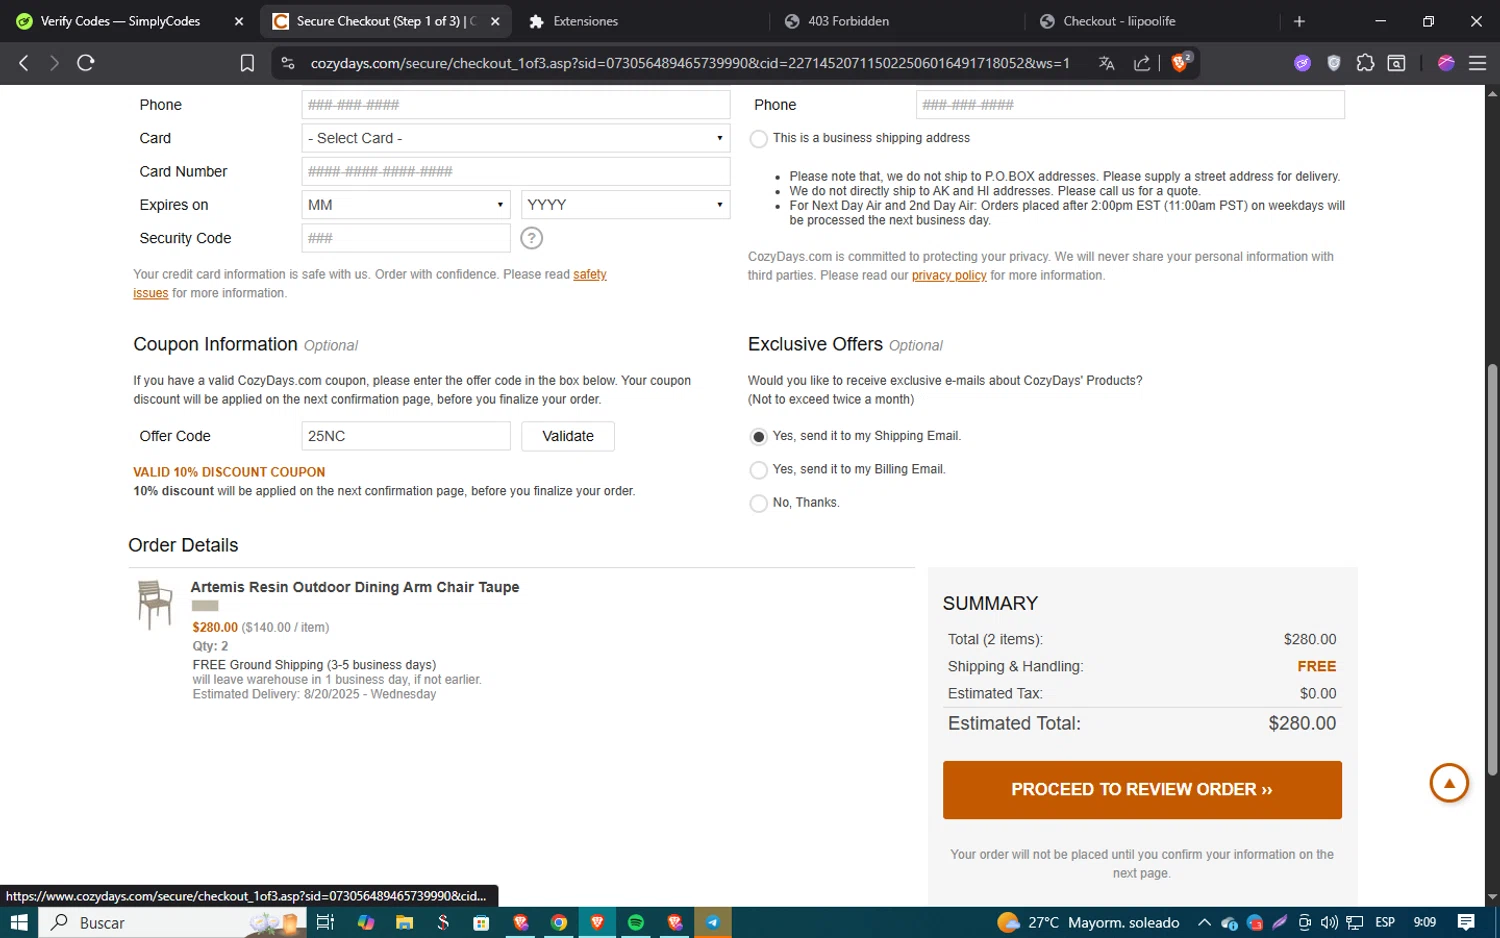Bookmark this page with the bookmark icon
Screen dimensions: 1500x938
(247, 63)
